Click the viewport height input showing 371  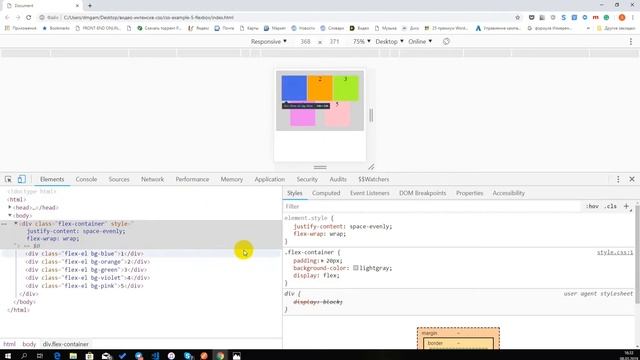coord(334,42)
